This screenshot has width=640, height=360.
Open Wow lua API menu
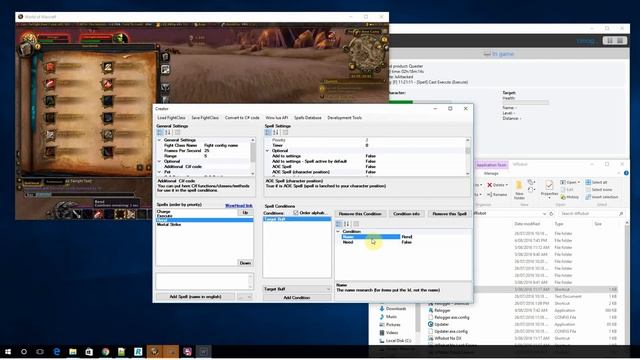[277, 118]
